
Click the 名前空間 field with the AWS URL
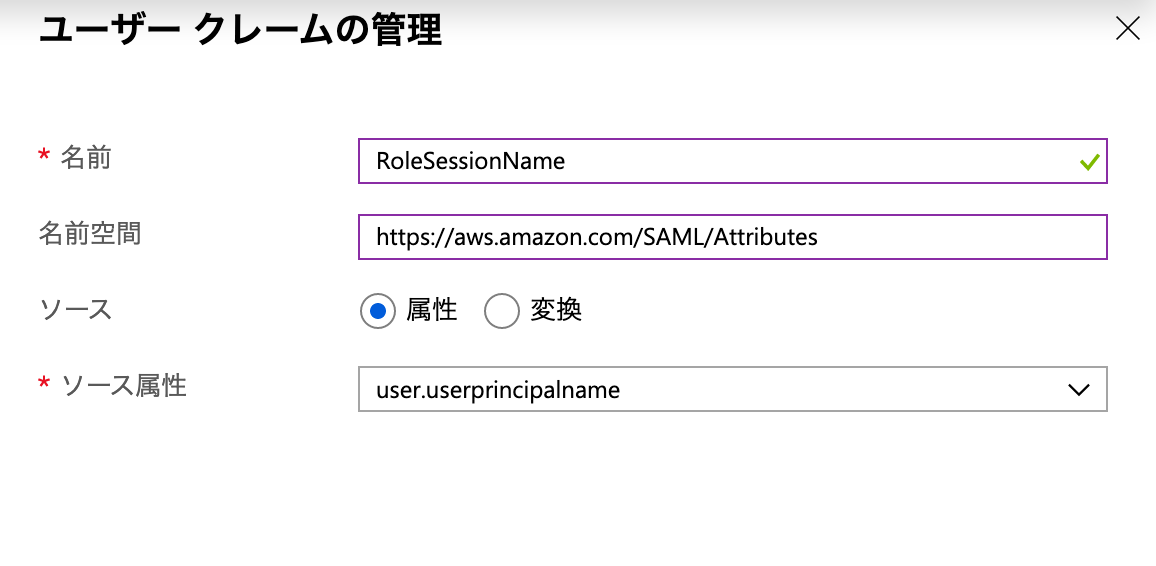(x=733, y=237)
